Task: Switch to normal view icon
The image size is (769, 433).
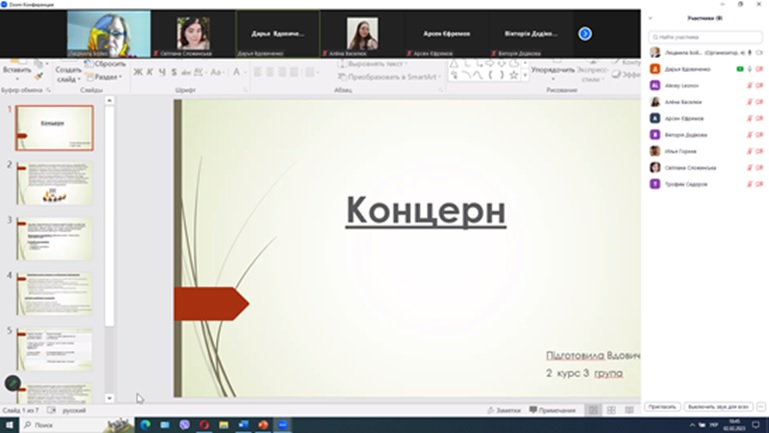Action: pos(593,410)
